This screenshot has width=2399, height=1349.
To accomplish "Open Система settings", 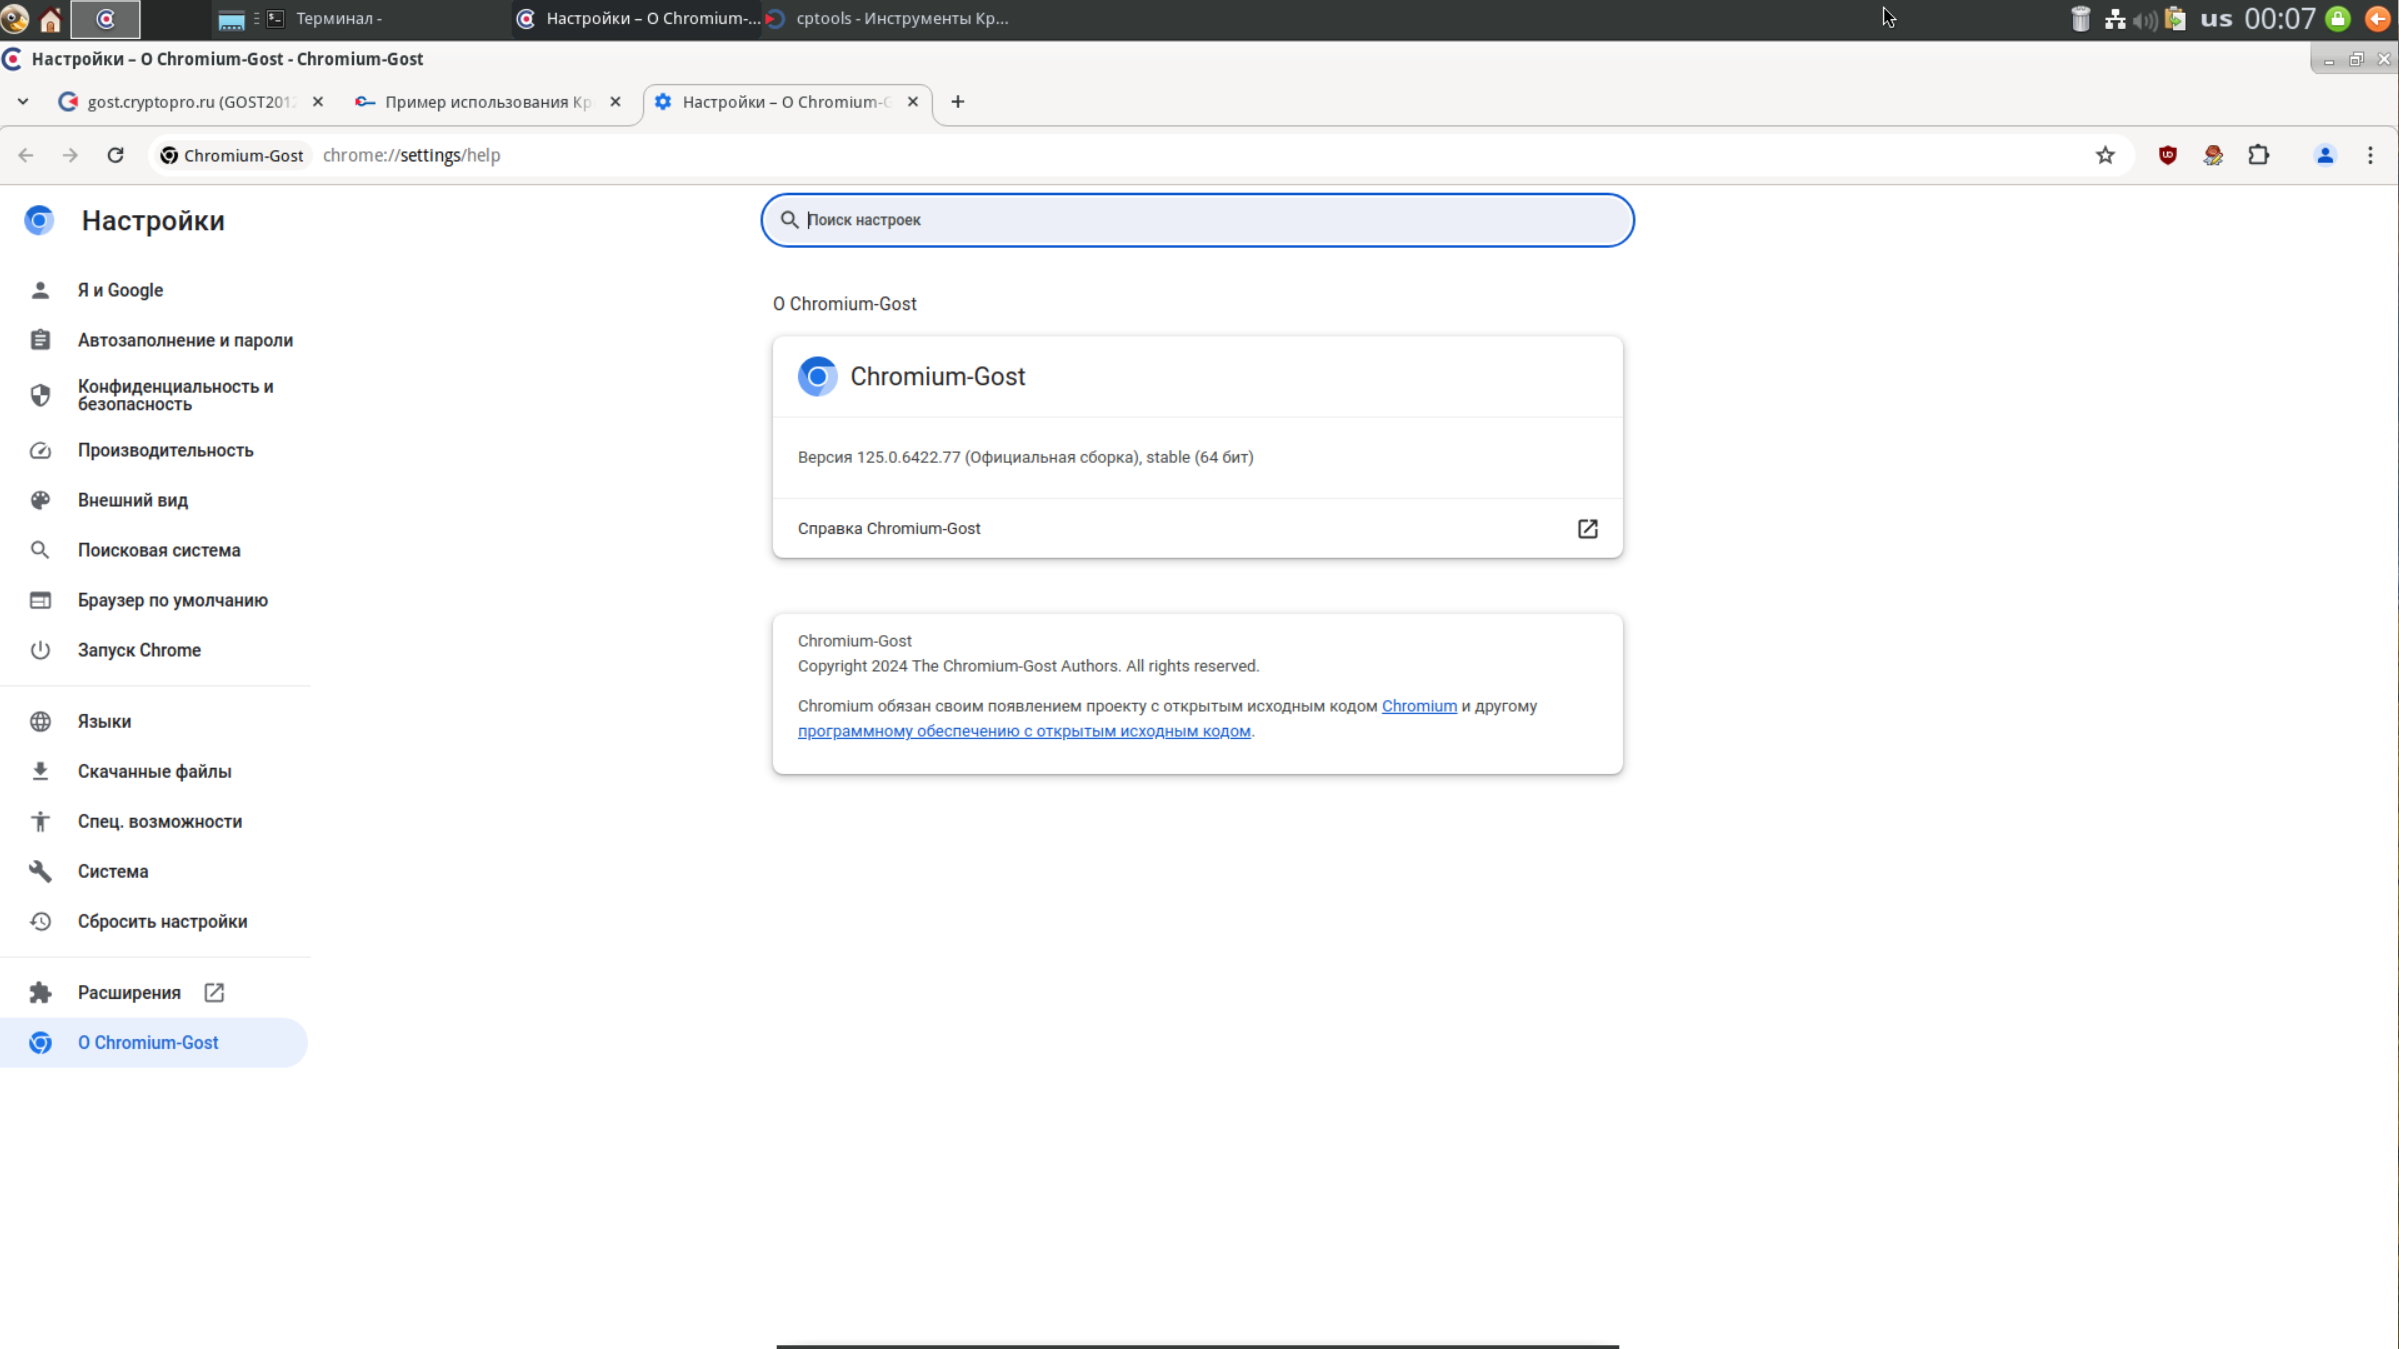I will pos(112,871).
